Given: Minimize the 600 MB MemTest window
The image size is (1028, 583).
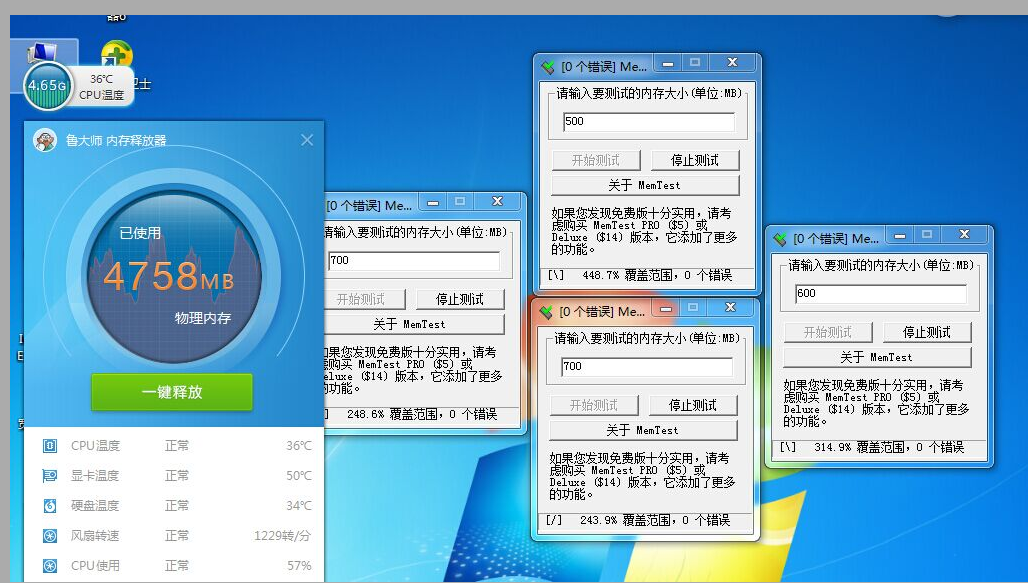Looking at the screenshot, I should [900, 235].
